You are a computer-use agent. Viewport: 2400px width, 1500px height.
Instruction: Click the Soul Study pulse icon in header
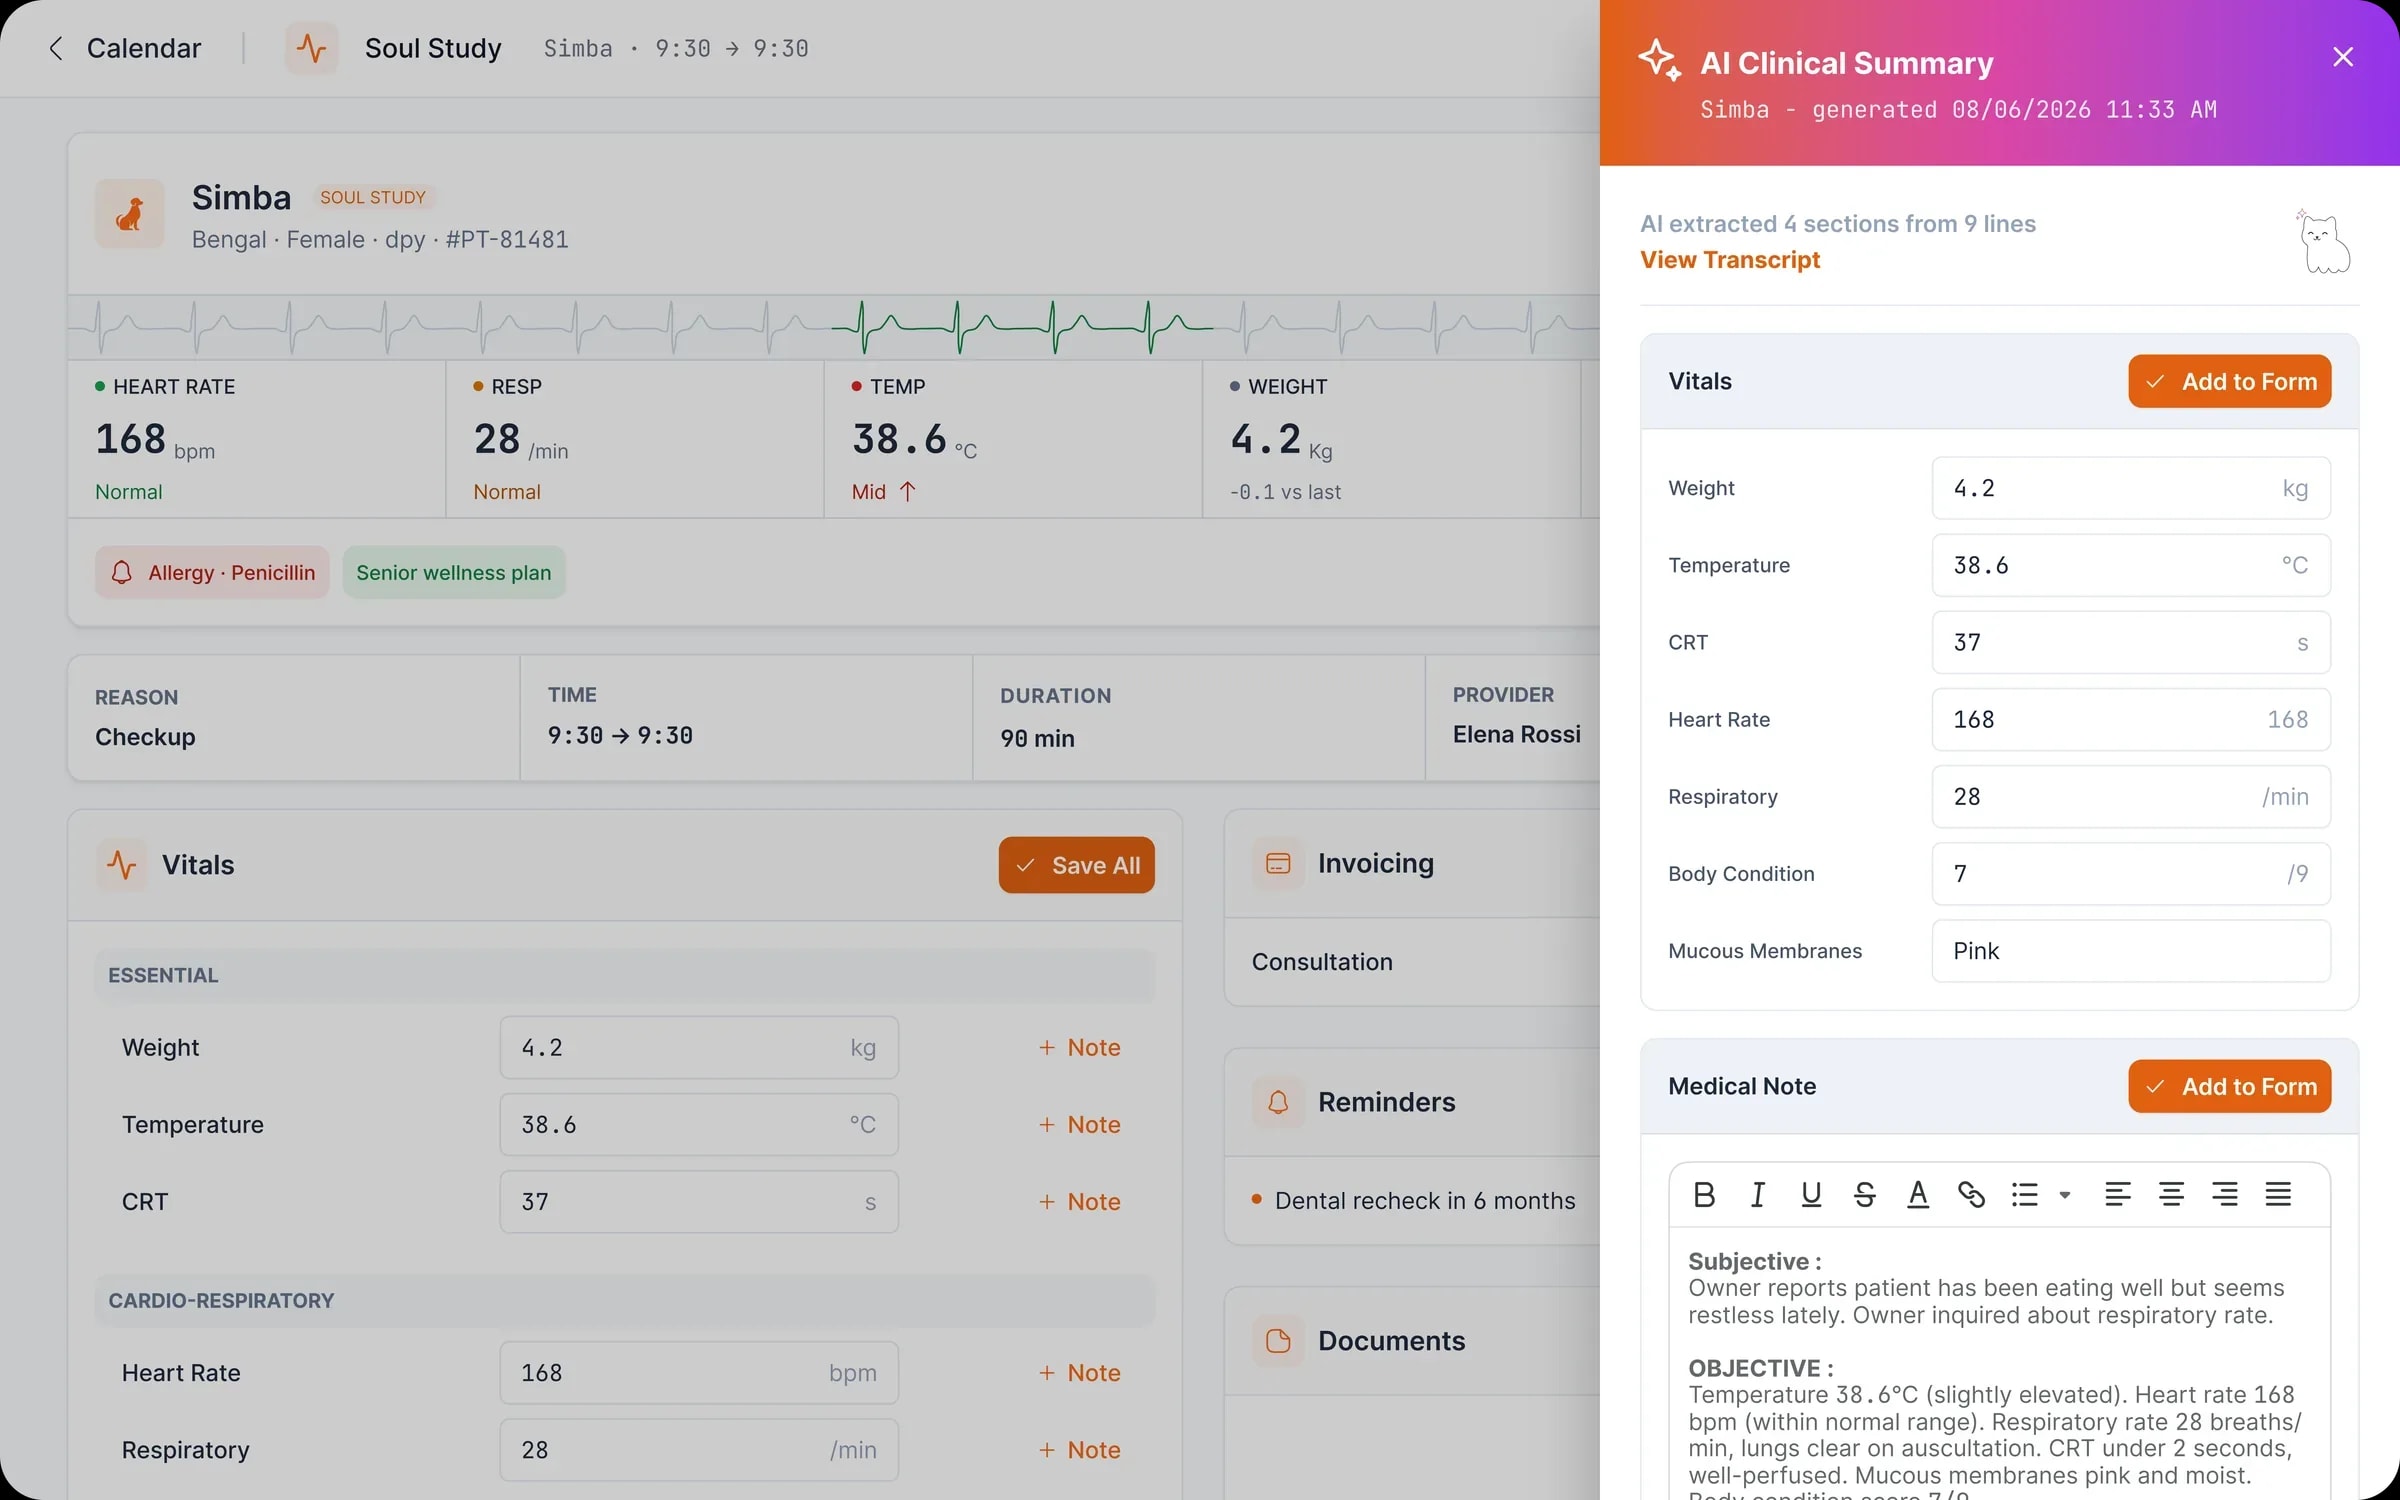point(311,48)
